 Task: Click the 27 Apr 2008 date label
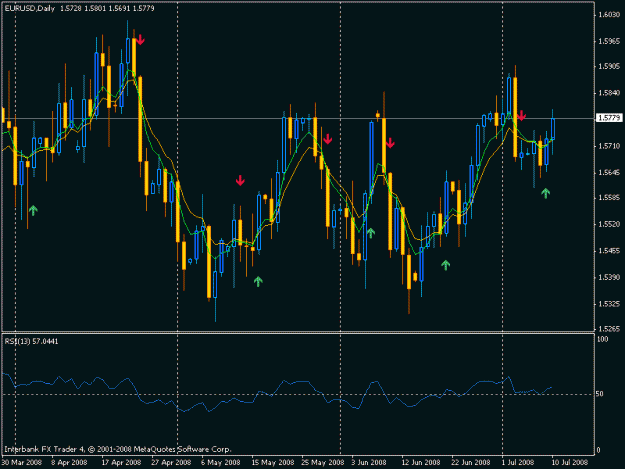(171, 462)
